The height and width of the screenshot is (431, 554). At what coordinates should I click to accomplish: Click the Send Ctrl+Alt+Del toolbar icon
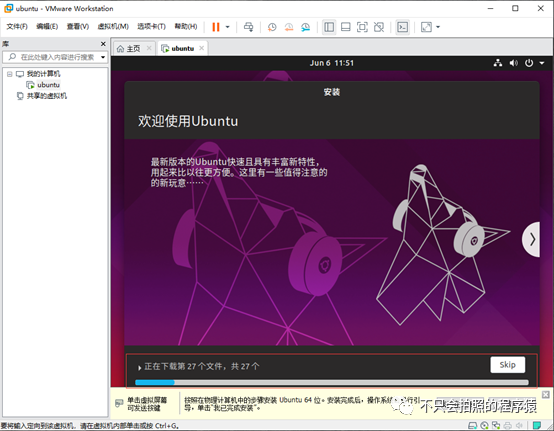click(x=248, y=27)
